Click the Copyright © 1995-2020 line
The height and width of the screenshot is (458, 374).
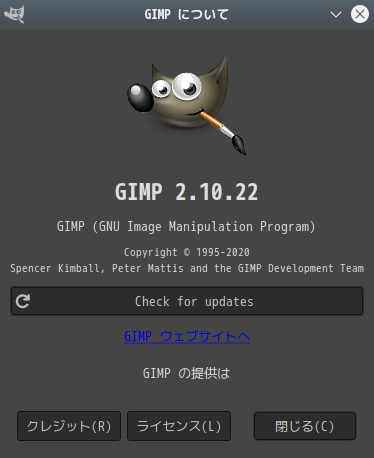(x=187, y=252)
